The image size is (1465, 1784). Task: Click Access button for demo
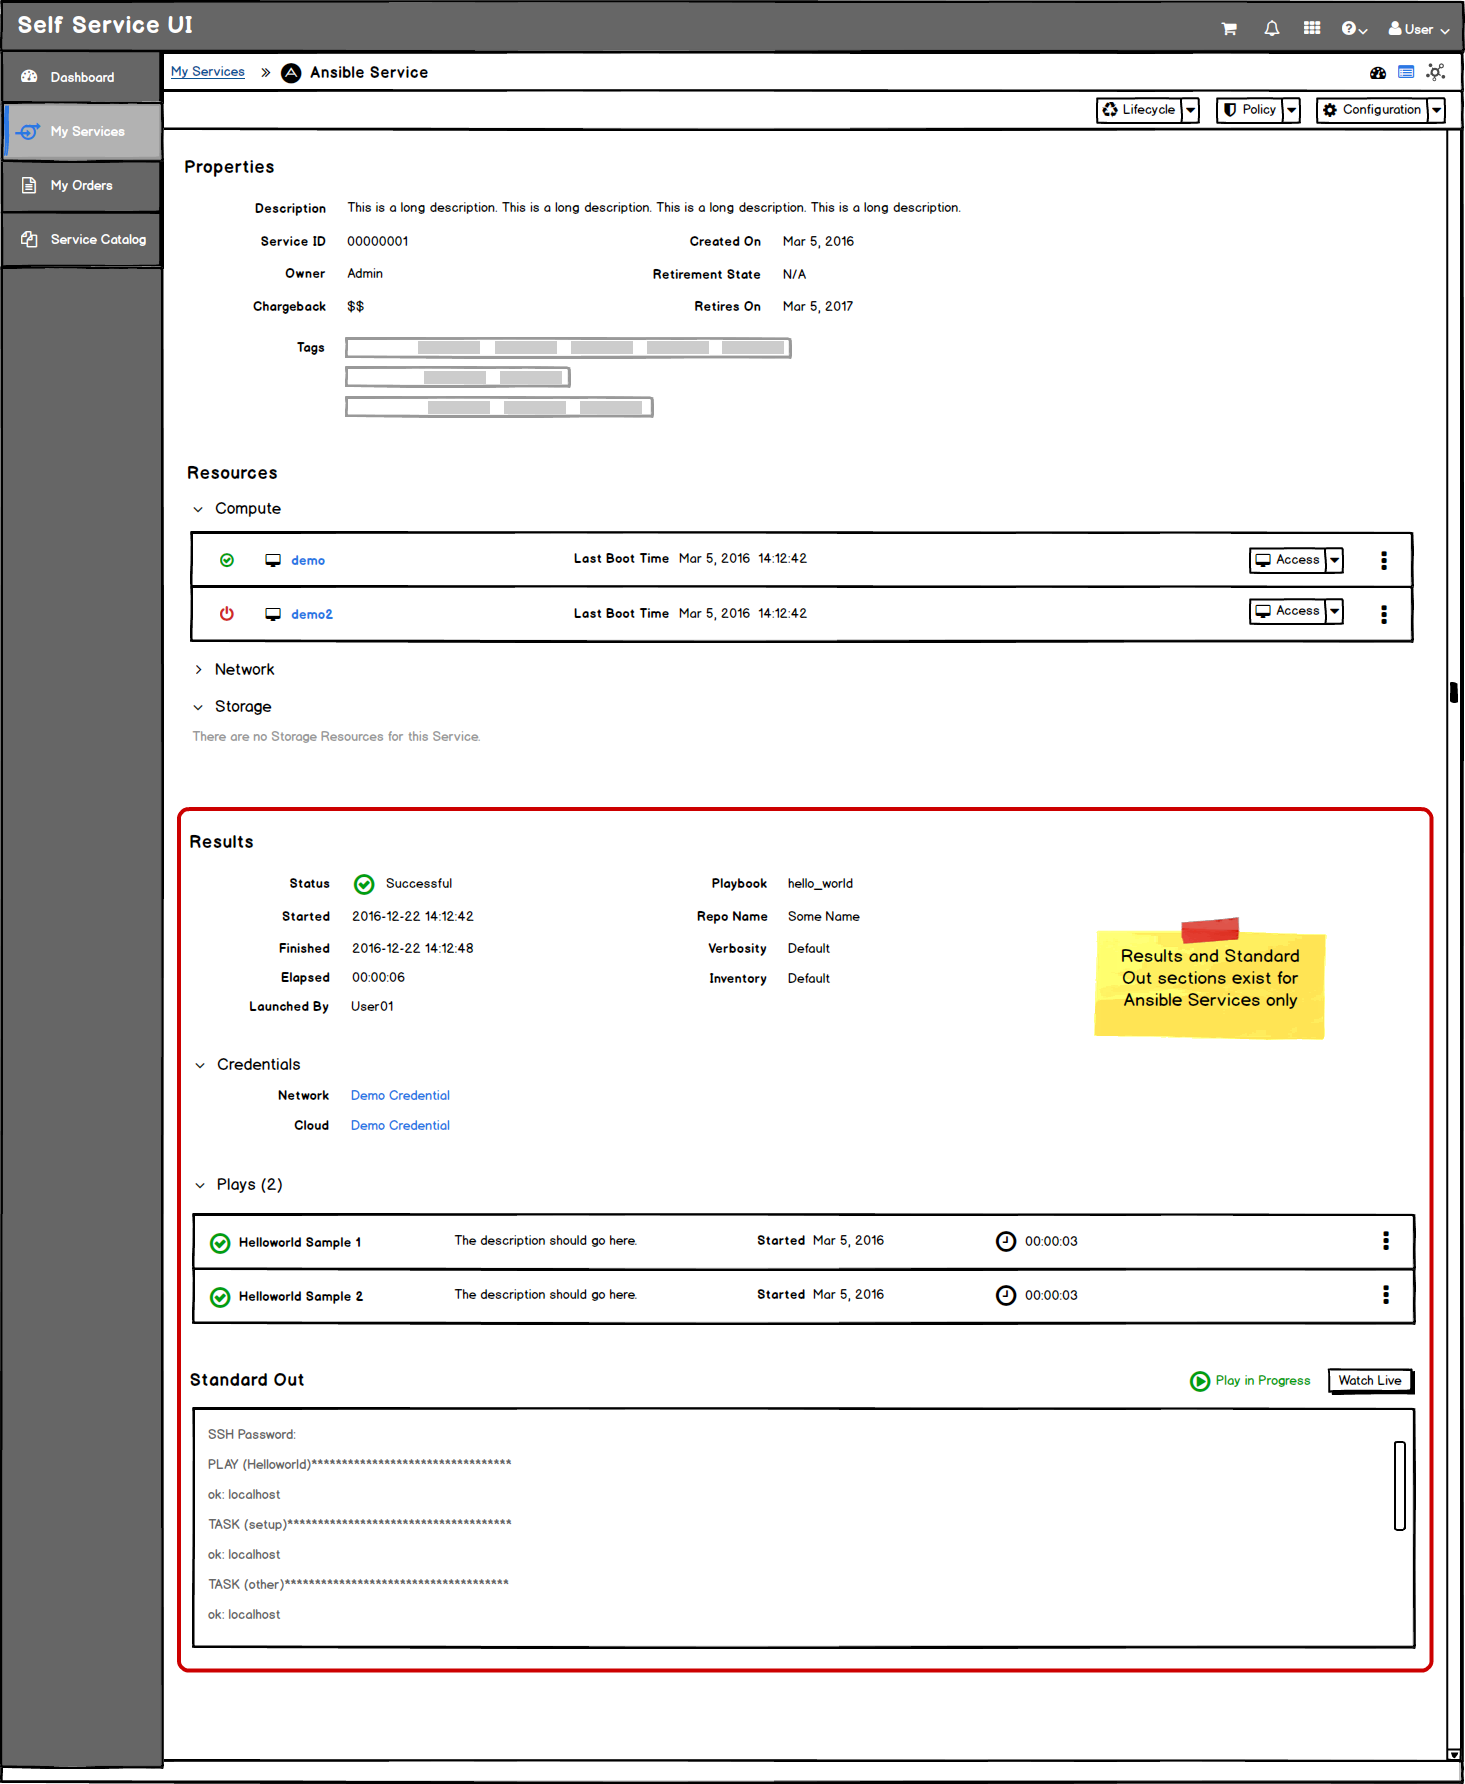point(1288,560)
